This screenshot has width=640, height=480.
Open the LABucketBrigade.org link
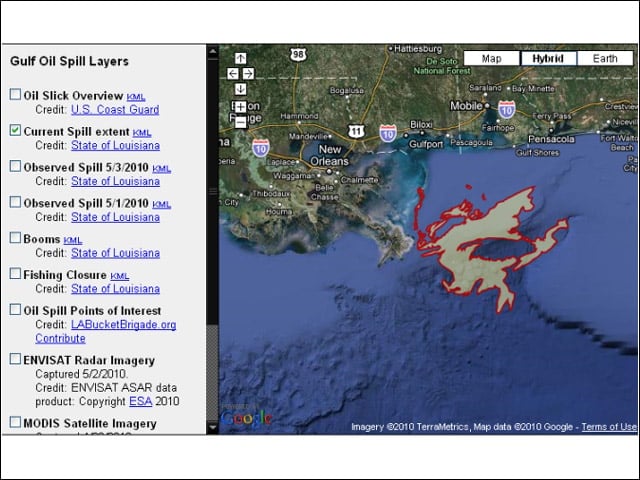[x=124, y=324]
